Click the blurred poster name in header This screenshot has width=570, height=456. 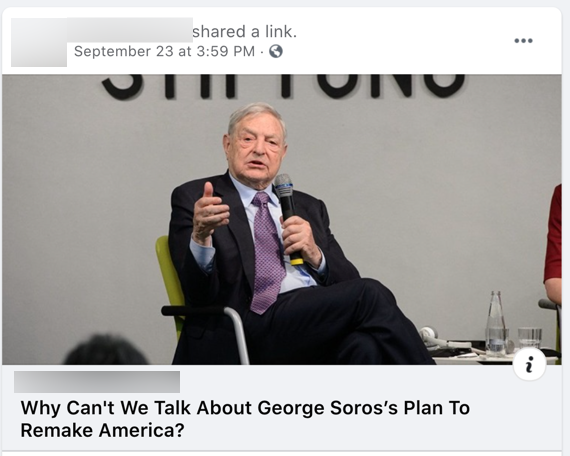pos(130,30)
